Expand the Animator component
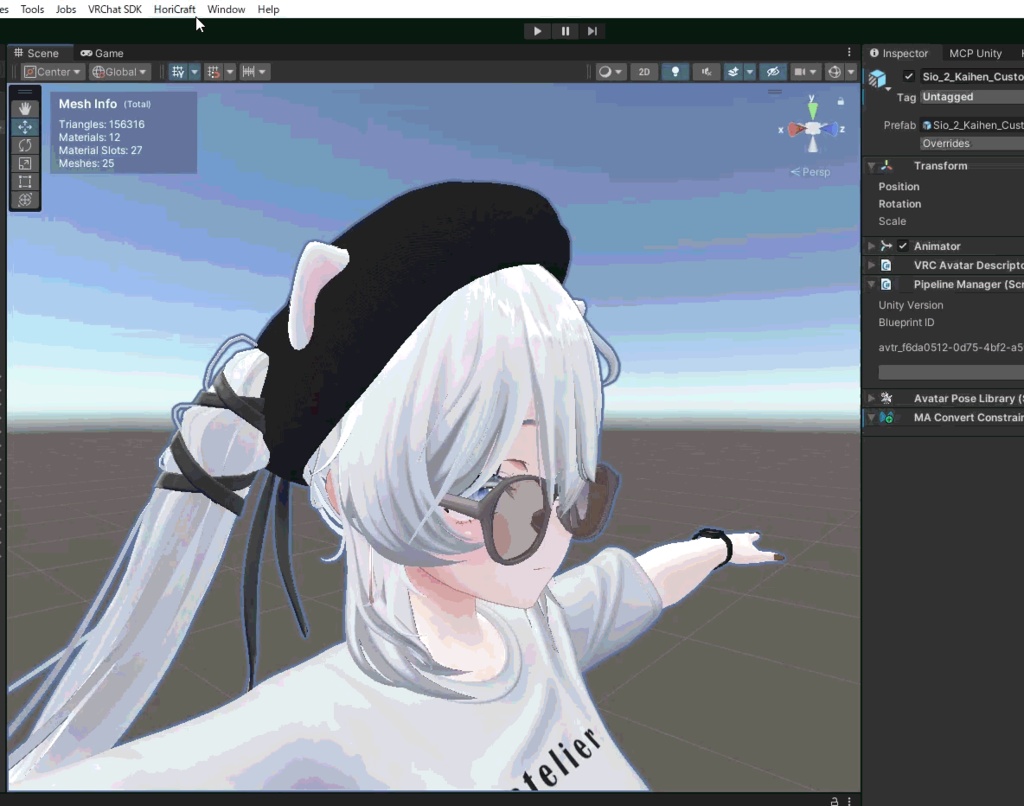 coord(871,246)
